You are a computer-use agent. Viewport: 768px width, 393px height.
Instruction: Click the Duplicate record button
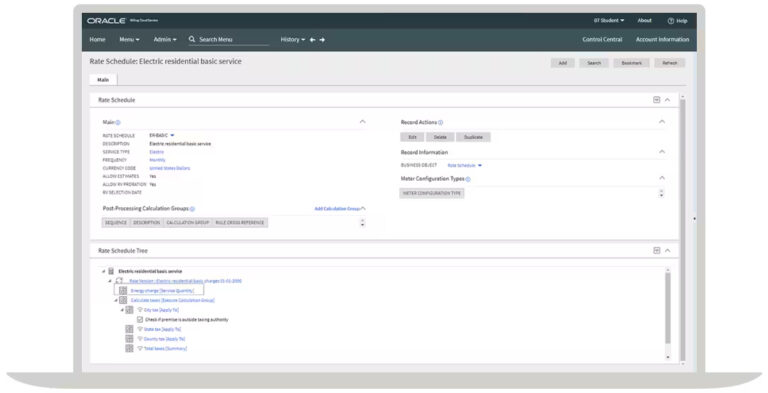[473, 137]
